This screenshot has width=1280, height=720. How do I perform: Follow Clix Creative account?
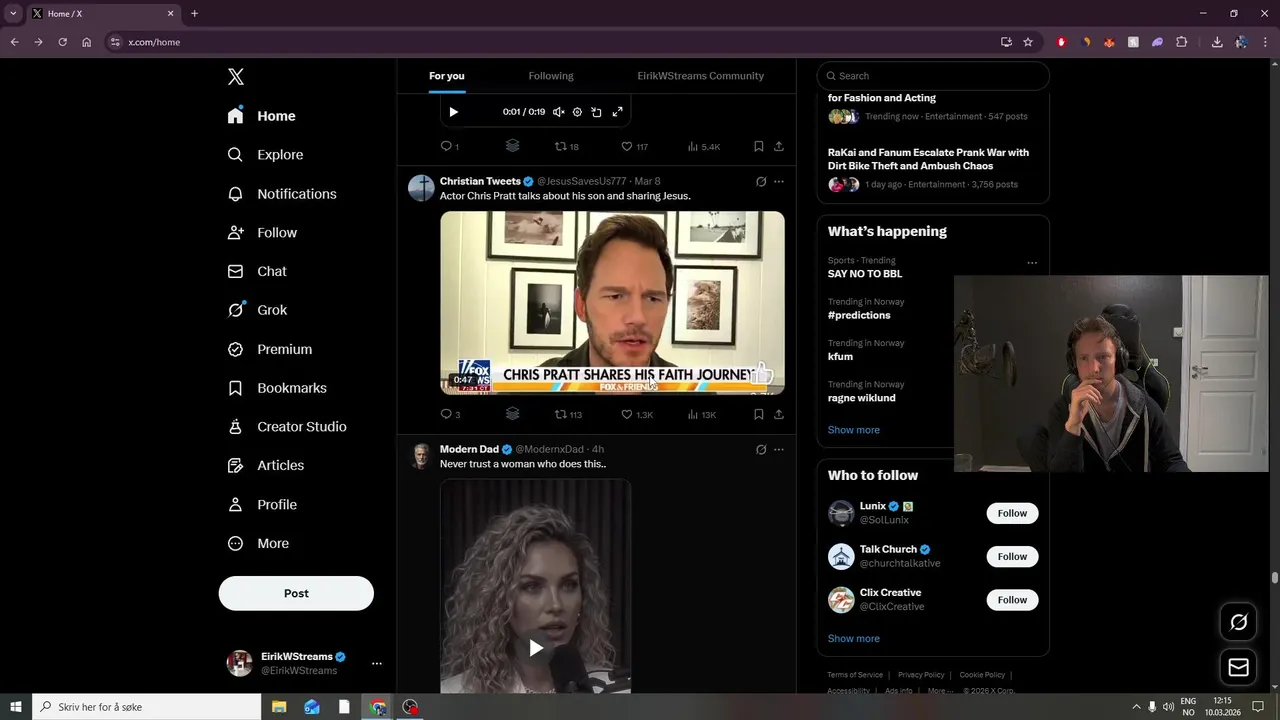click(x=1012, y=600)
